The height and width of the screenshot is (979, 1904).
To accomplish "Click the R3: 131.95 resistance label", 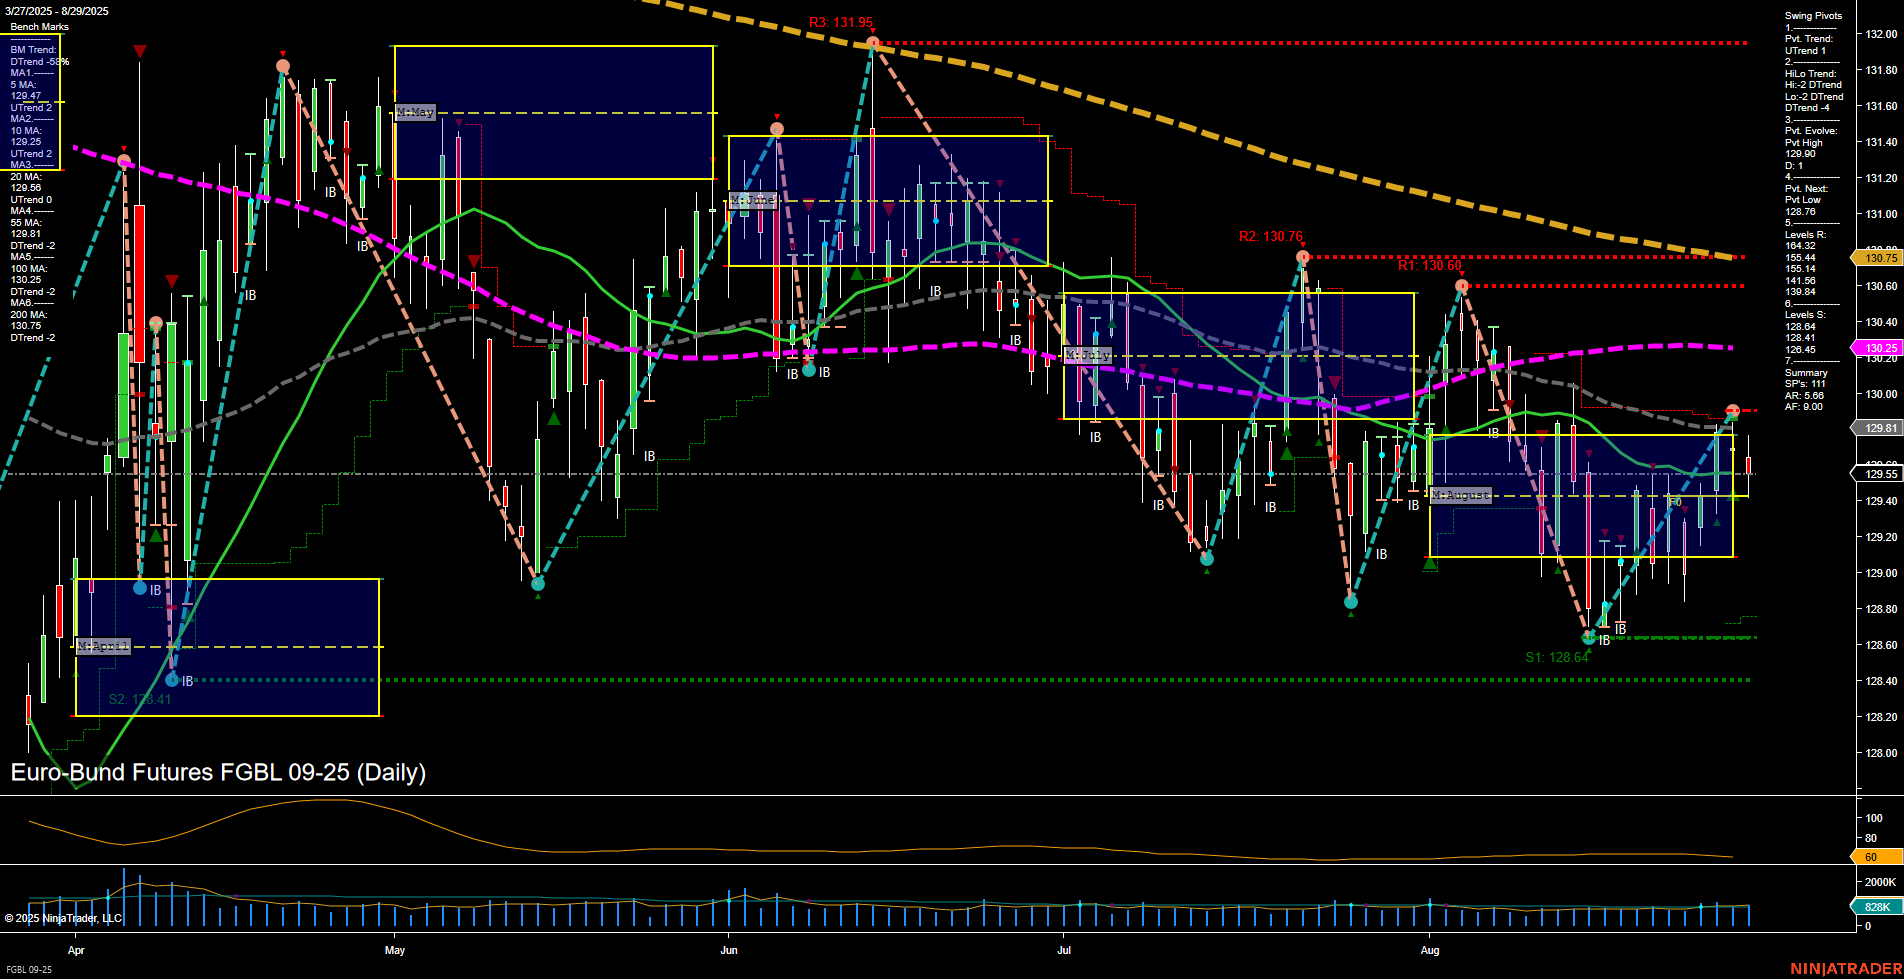I will 841,23.
